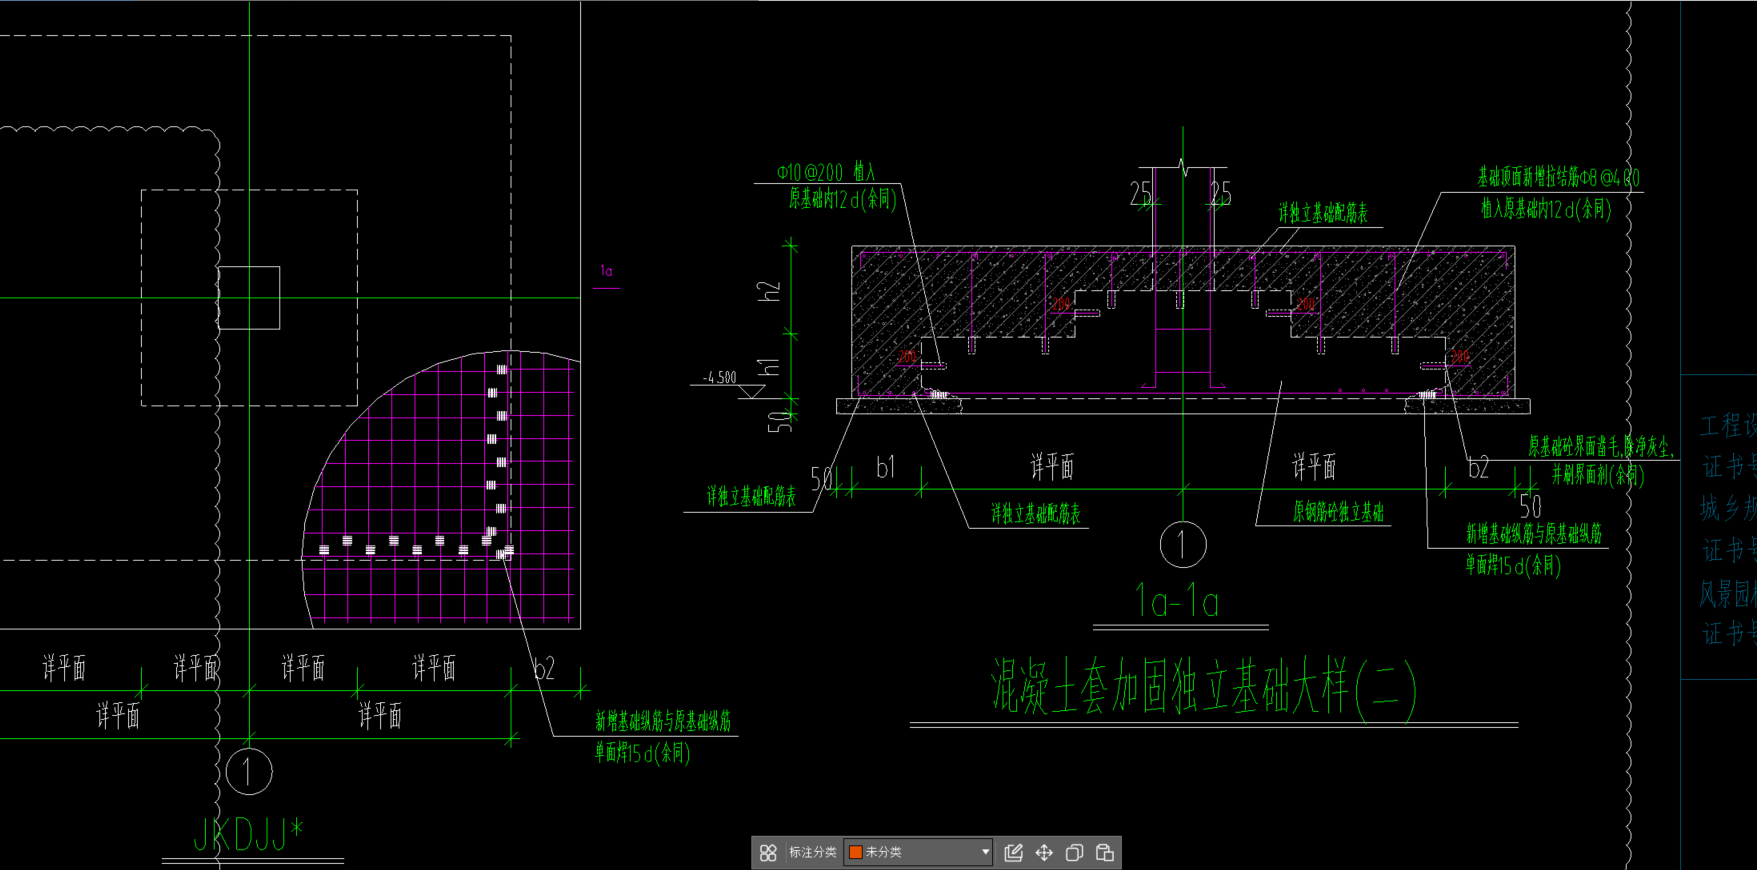Click the paste annotation icon
This screenshot has width=1757, height=870.
click(x=1105, y=853)
